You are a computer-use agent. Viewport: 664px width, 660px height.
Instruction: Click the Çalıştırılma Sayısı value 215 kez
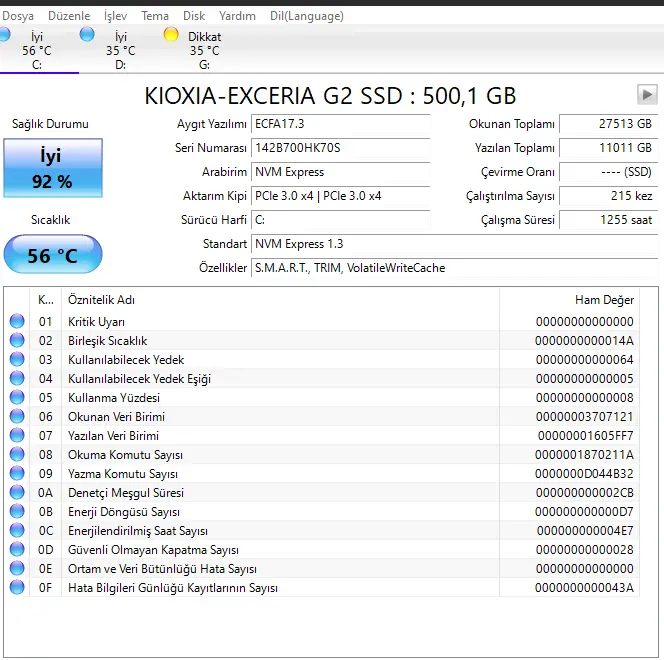pos(609,196)
